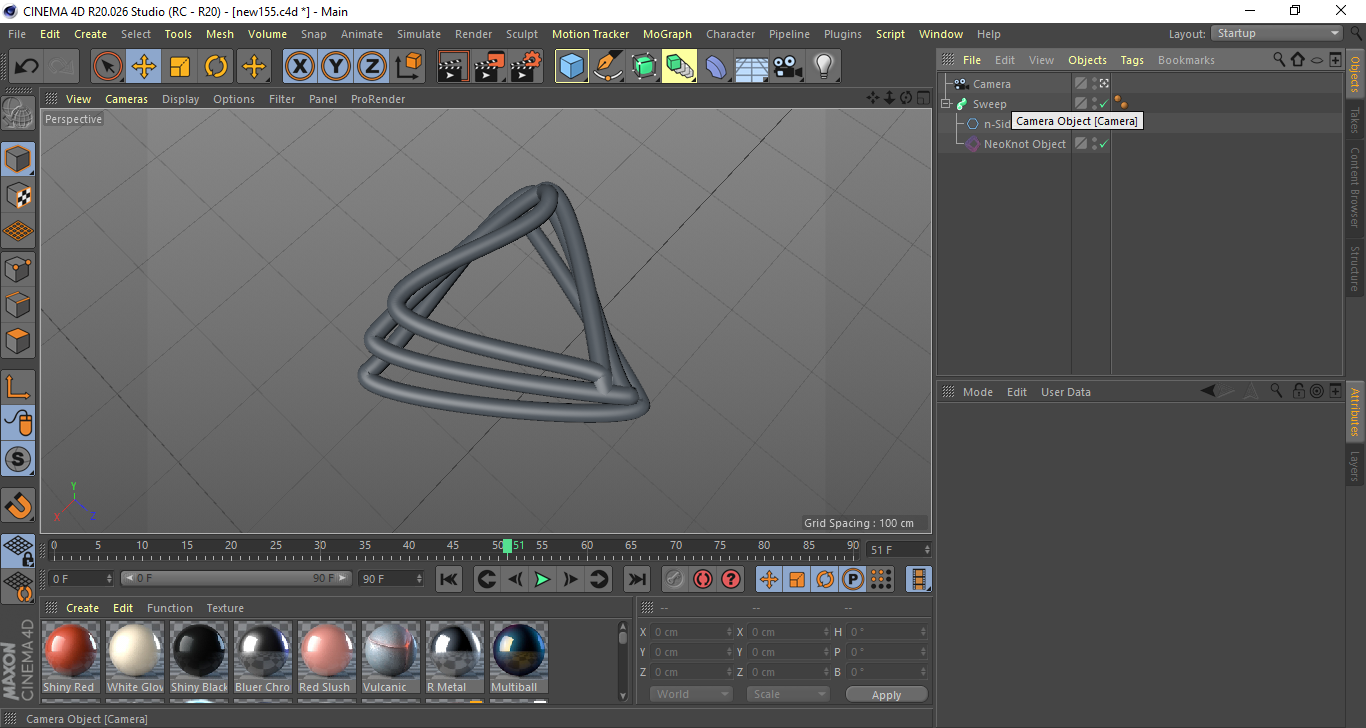Activate the Scale tool
Image resolution: width=1366 pixels, height=728 pixels.
pos(180,67)
